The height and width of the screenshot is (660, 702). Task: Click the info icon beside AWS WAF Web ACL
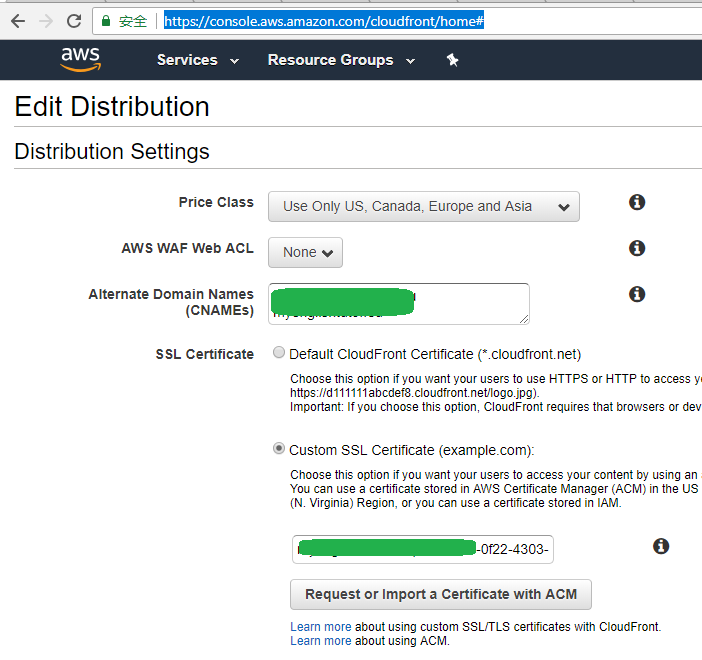pyautogui.click(x=637, y=248)
